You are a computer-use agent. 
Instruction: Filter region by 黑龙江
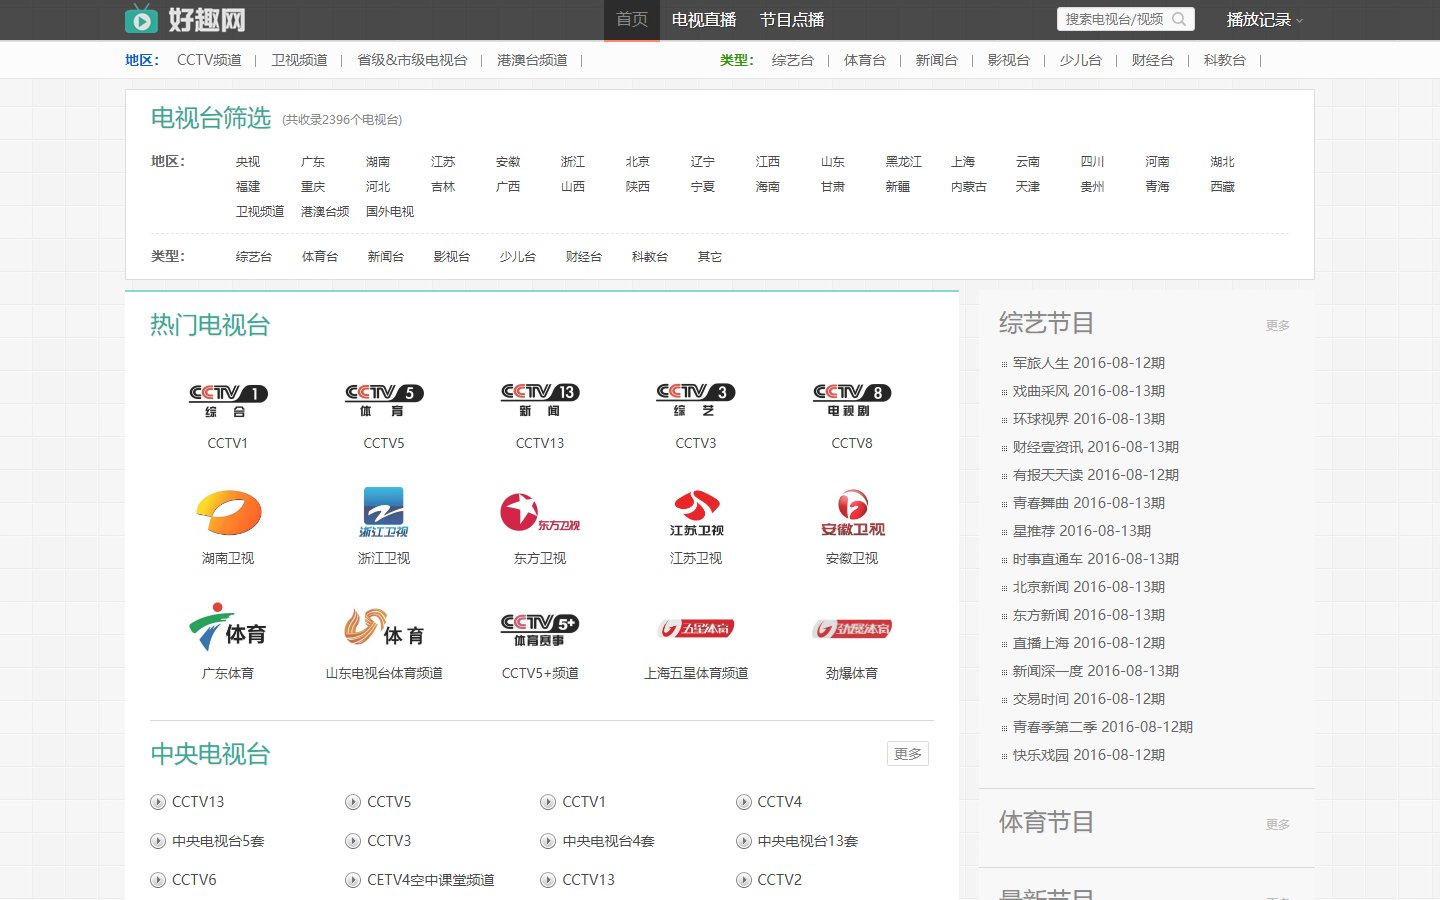pyautogui.click(x=904, y=162)
